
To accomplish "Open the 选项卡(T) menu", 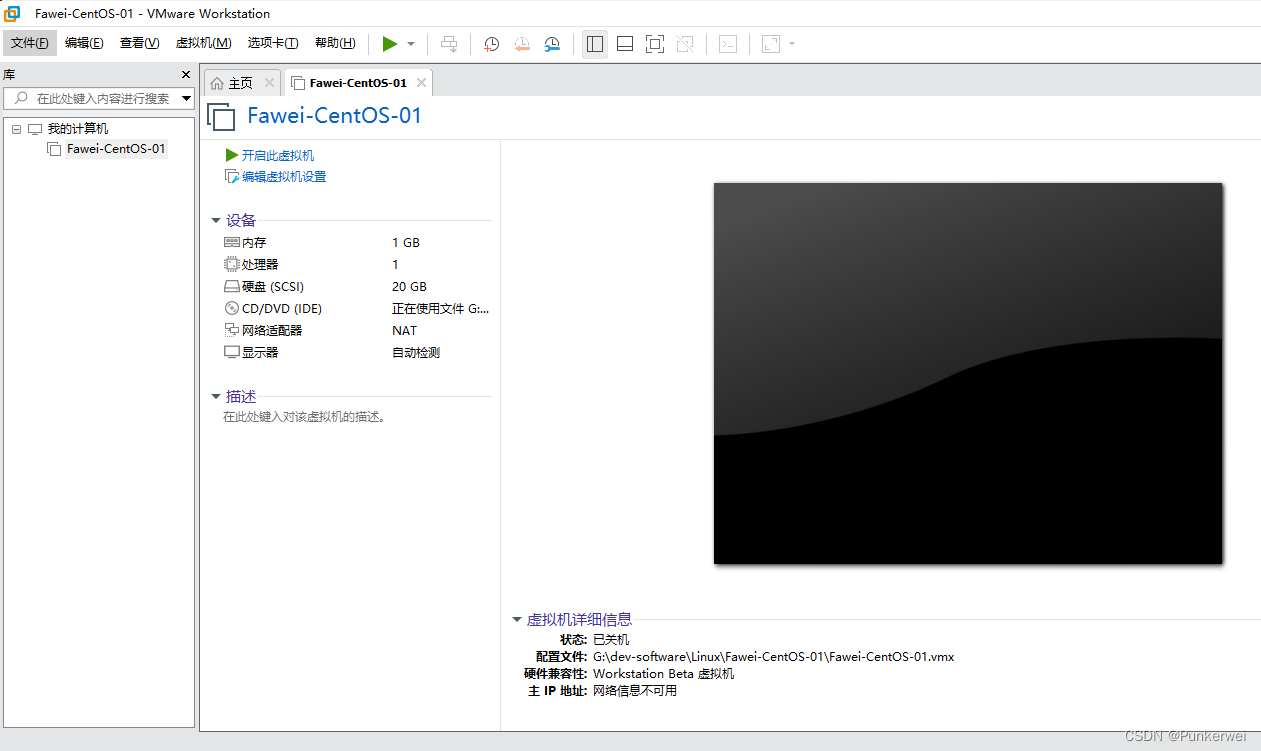I will pyautogui.click(x=273, y=43).
